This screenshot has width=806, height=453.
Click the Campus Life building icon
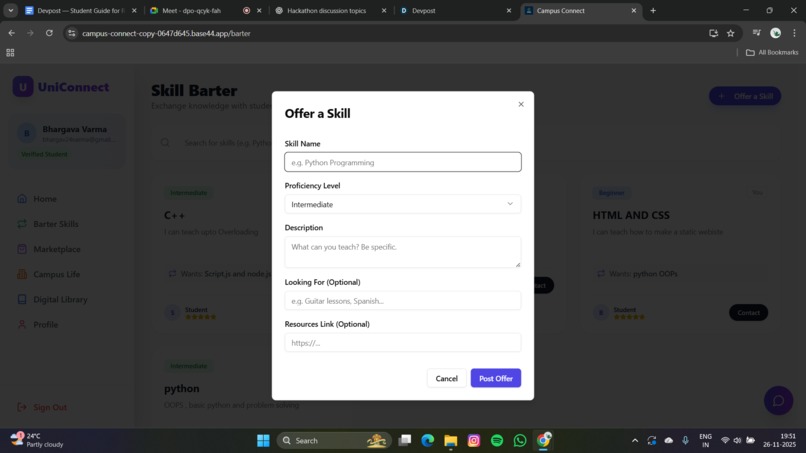point(22,274)
